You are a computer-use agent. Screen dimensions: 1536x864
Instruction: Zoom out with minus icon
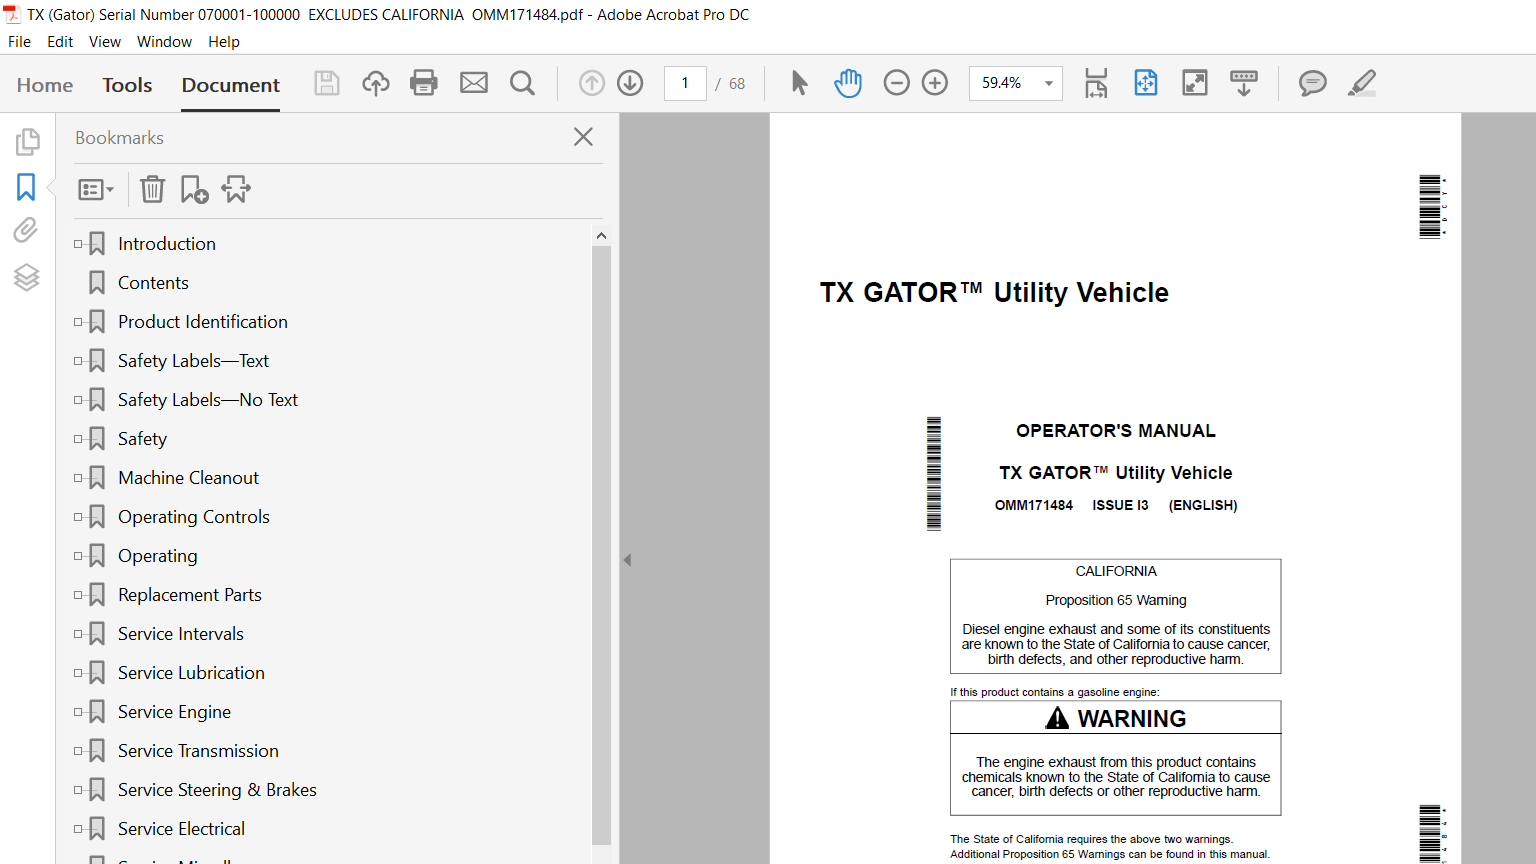[897, 83]
